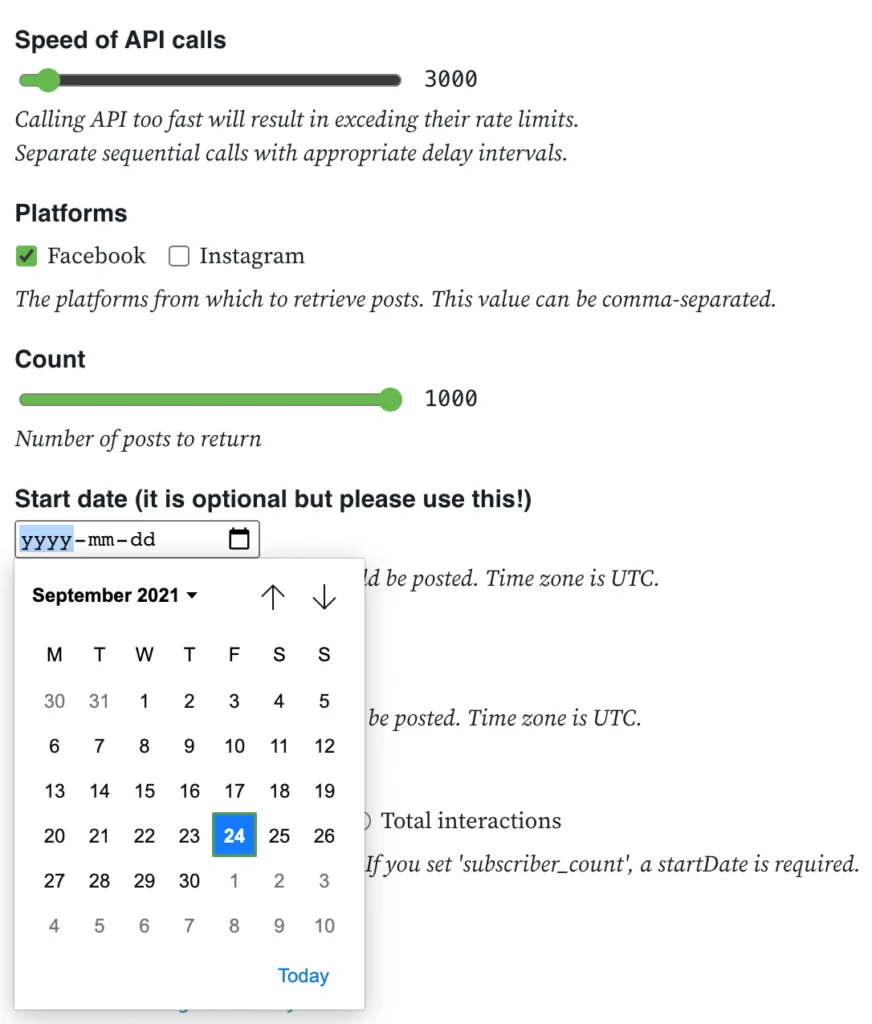Choose September 1 in the calendar
The width and height of the screenshot is (872, 1024).
[144, 701]
